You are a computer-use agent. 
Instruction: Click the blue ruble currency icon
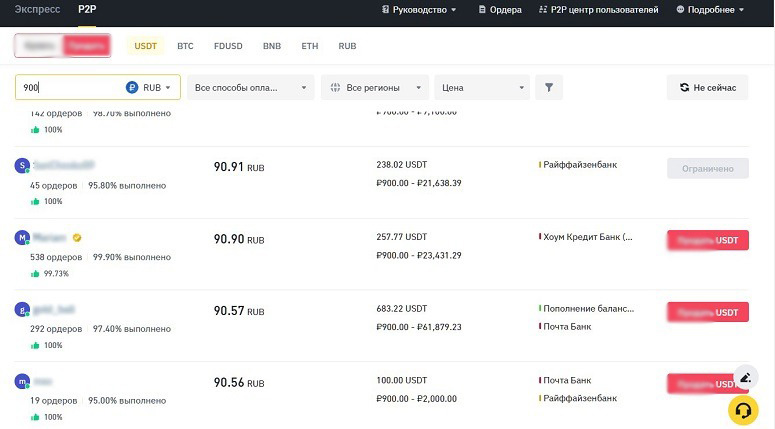coord(132,87)
